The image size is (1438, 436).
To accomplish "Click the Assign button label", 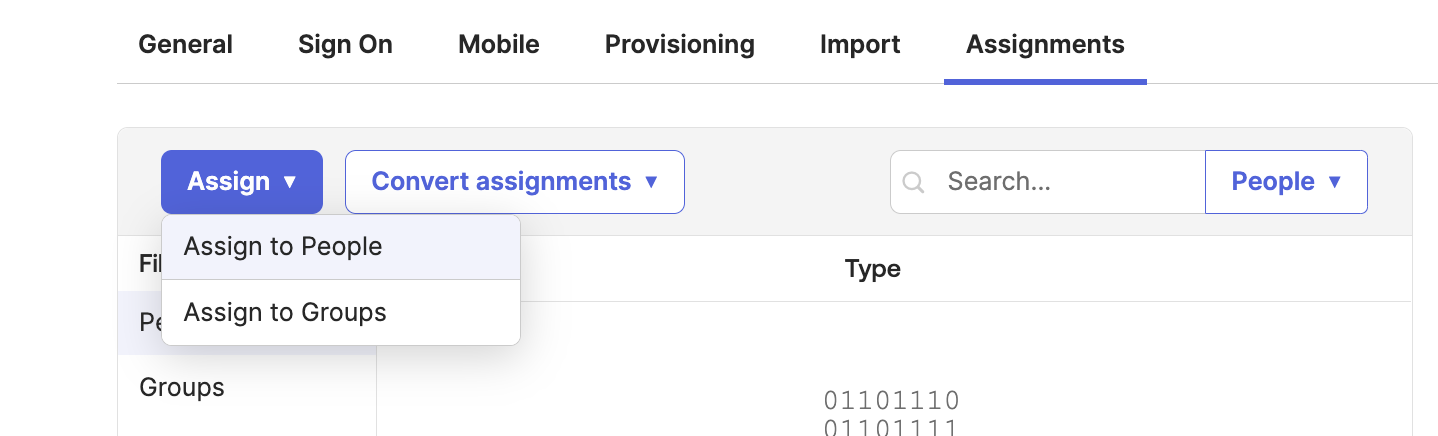I will (229, 182).
